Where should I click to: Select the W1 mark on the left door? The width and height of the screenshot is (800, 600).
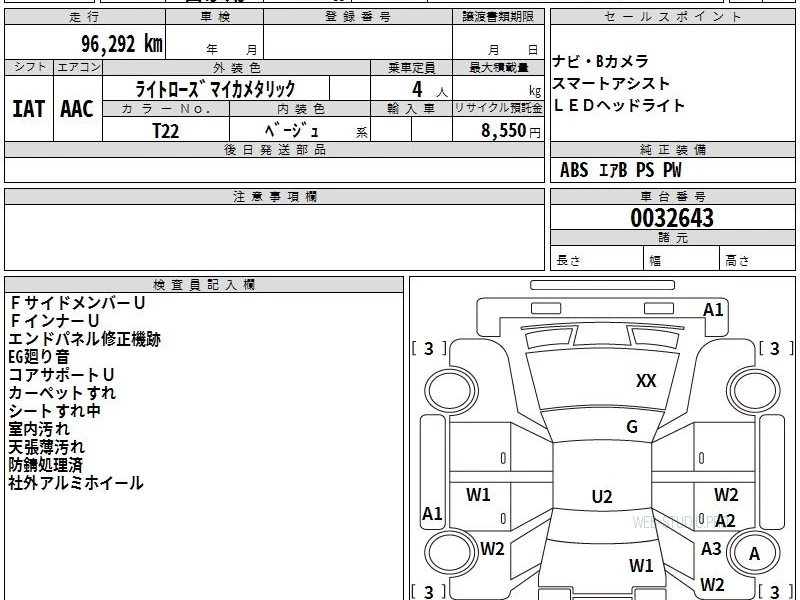tap(478, 494)
